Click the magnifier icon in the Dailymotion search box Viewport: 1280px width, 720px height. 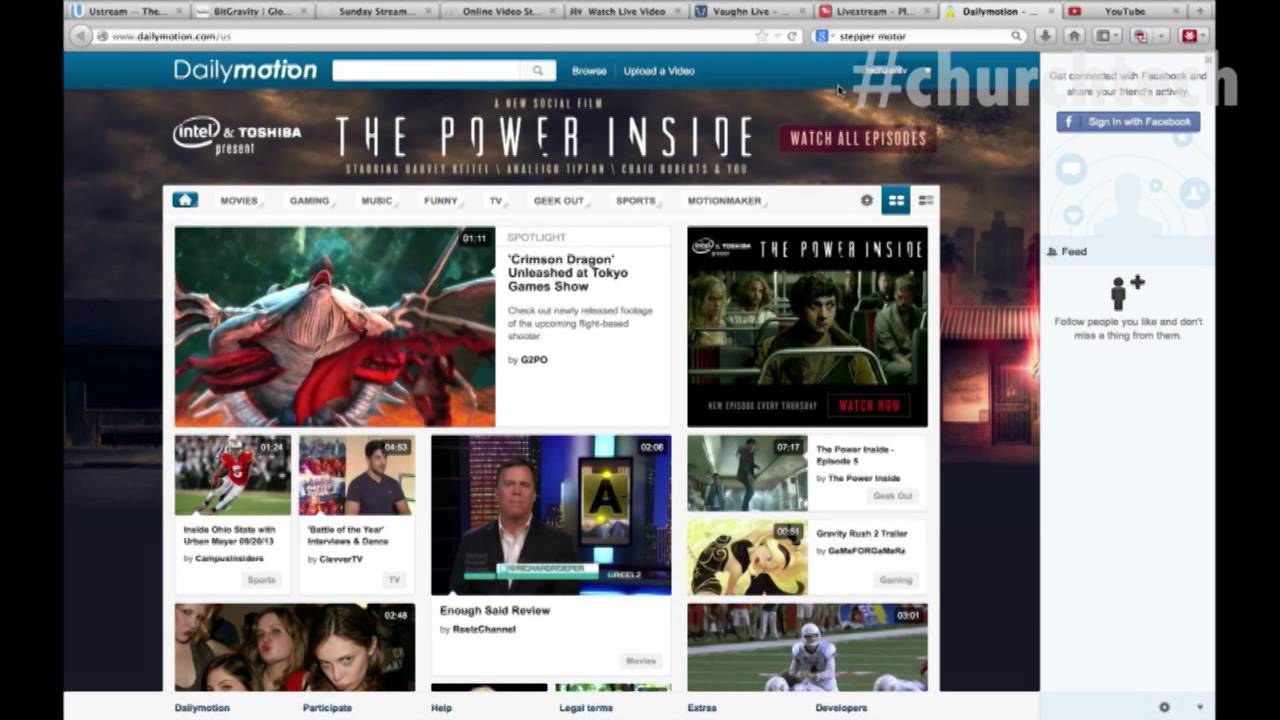pos(539,71)
